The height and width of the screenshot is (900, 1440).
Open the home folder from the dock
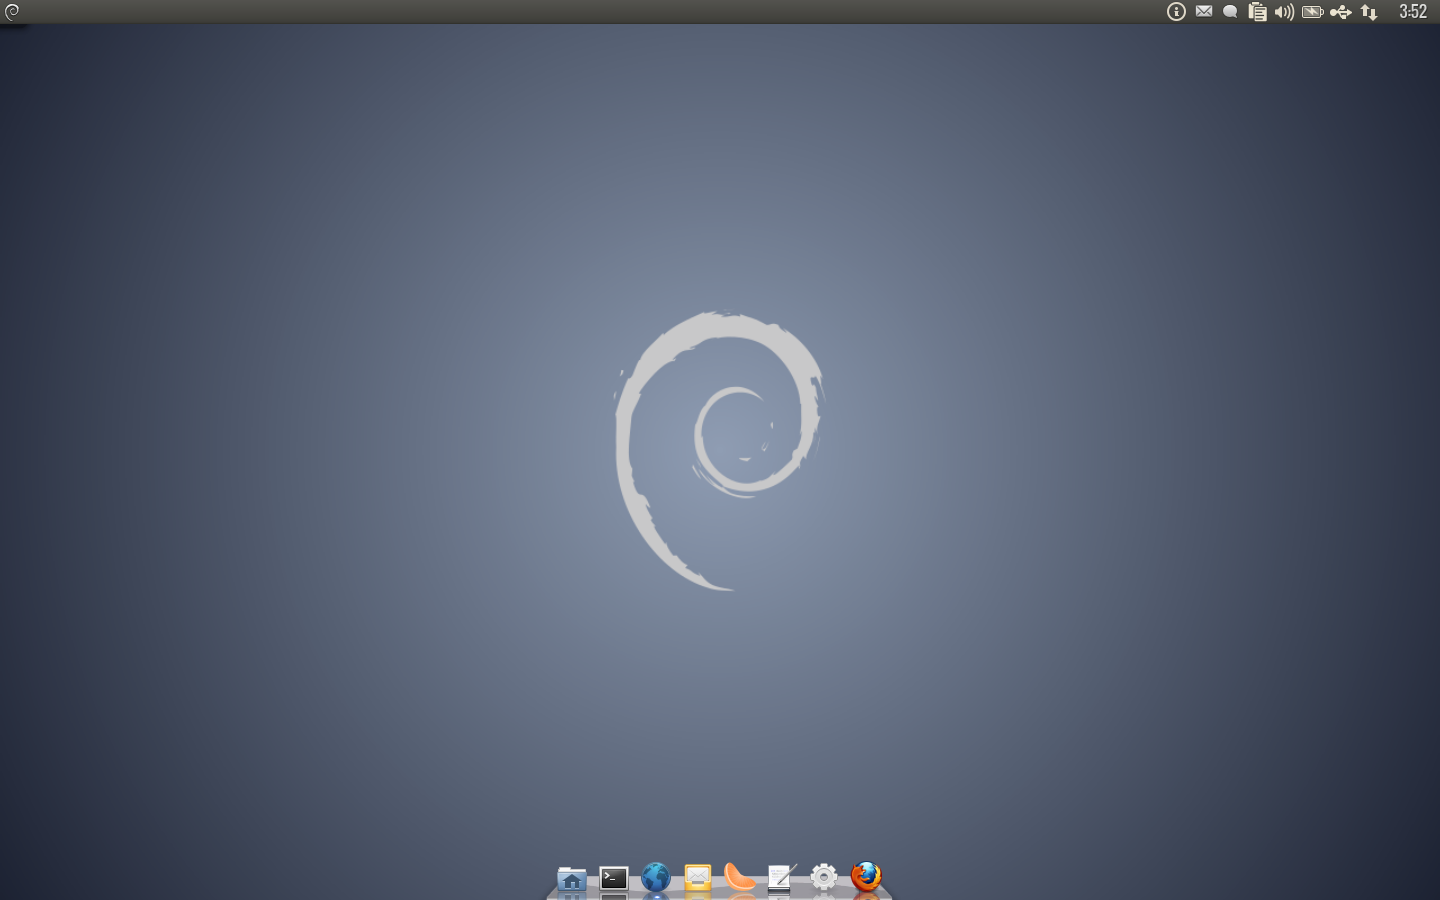pos(572,879)
